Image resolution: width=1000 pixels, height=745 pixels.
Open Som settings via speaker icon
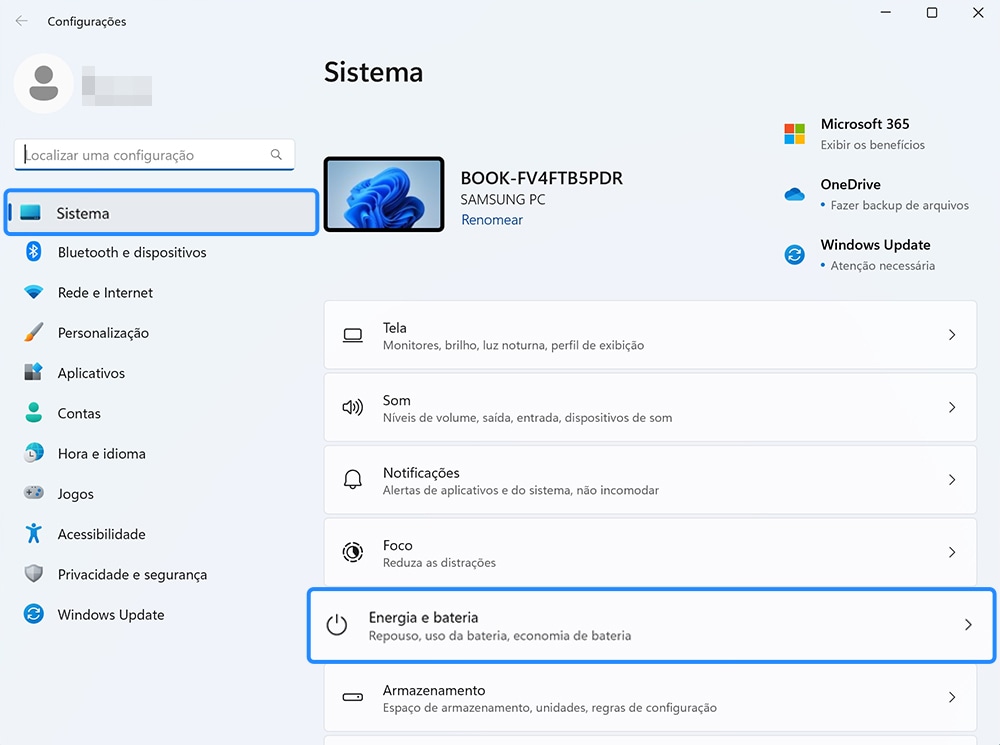[x=352, y=407]
